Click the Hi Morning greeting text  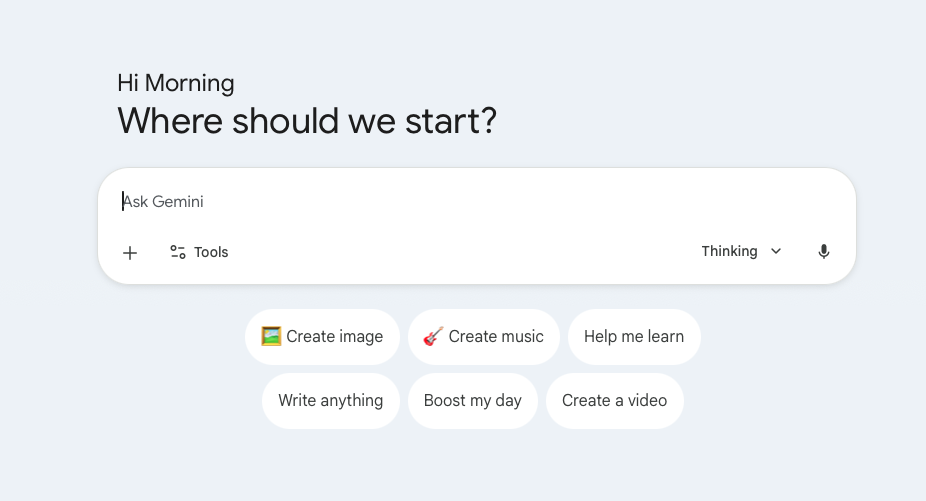[x=175, y=83]
